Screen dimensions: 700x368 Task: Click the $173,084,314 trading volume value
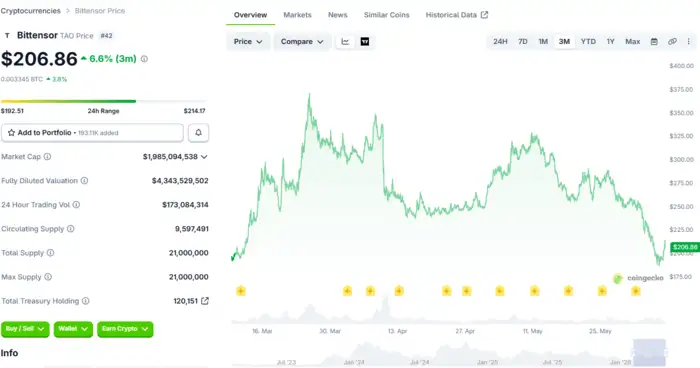(x=185, y=205)
